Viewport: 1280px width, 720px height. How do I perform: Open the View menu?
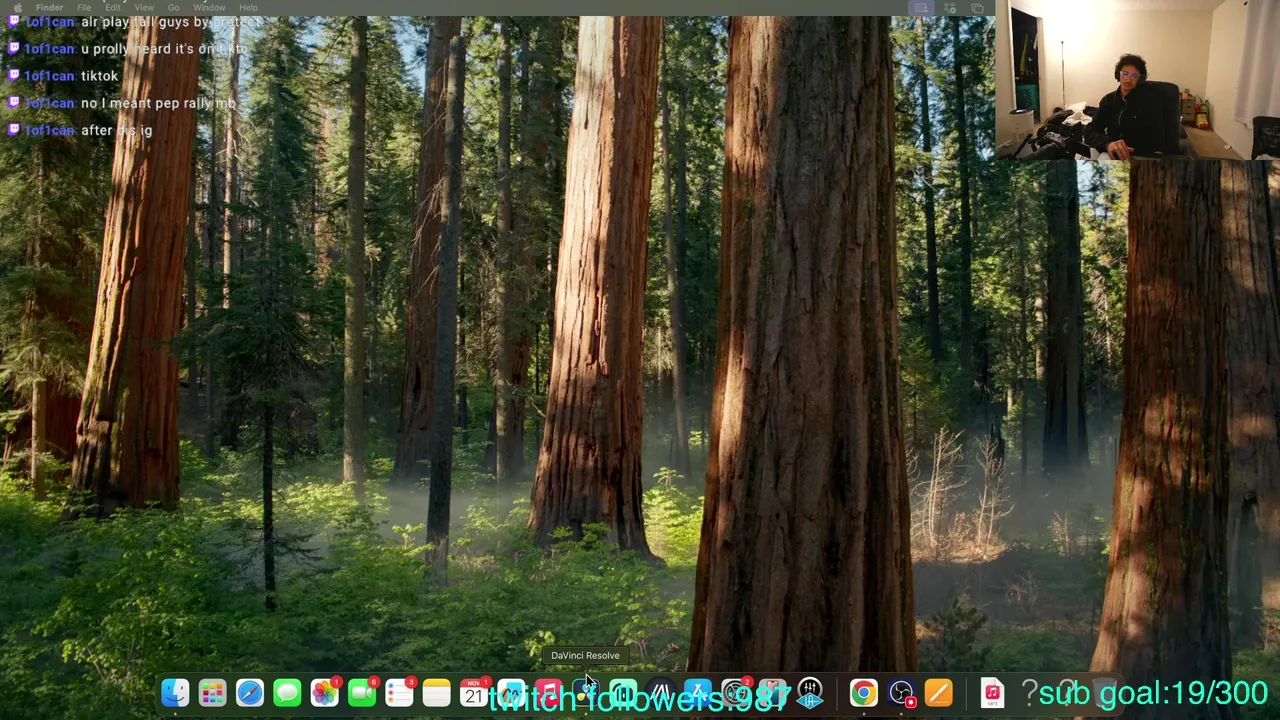(144, 8)
